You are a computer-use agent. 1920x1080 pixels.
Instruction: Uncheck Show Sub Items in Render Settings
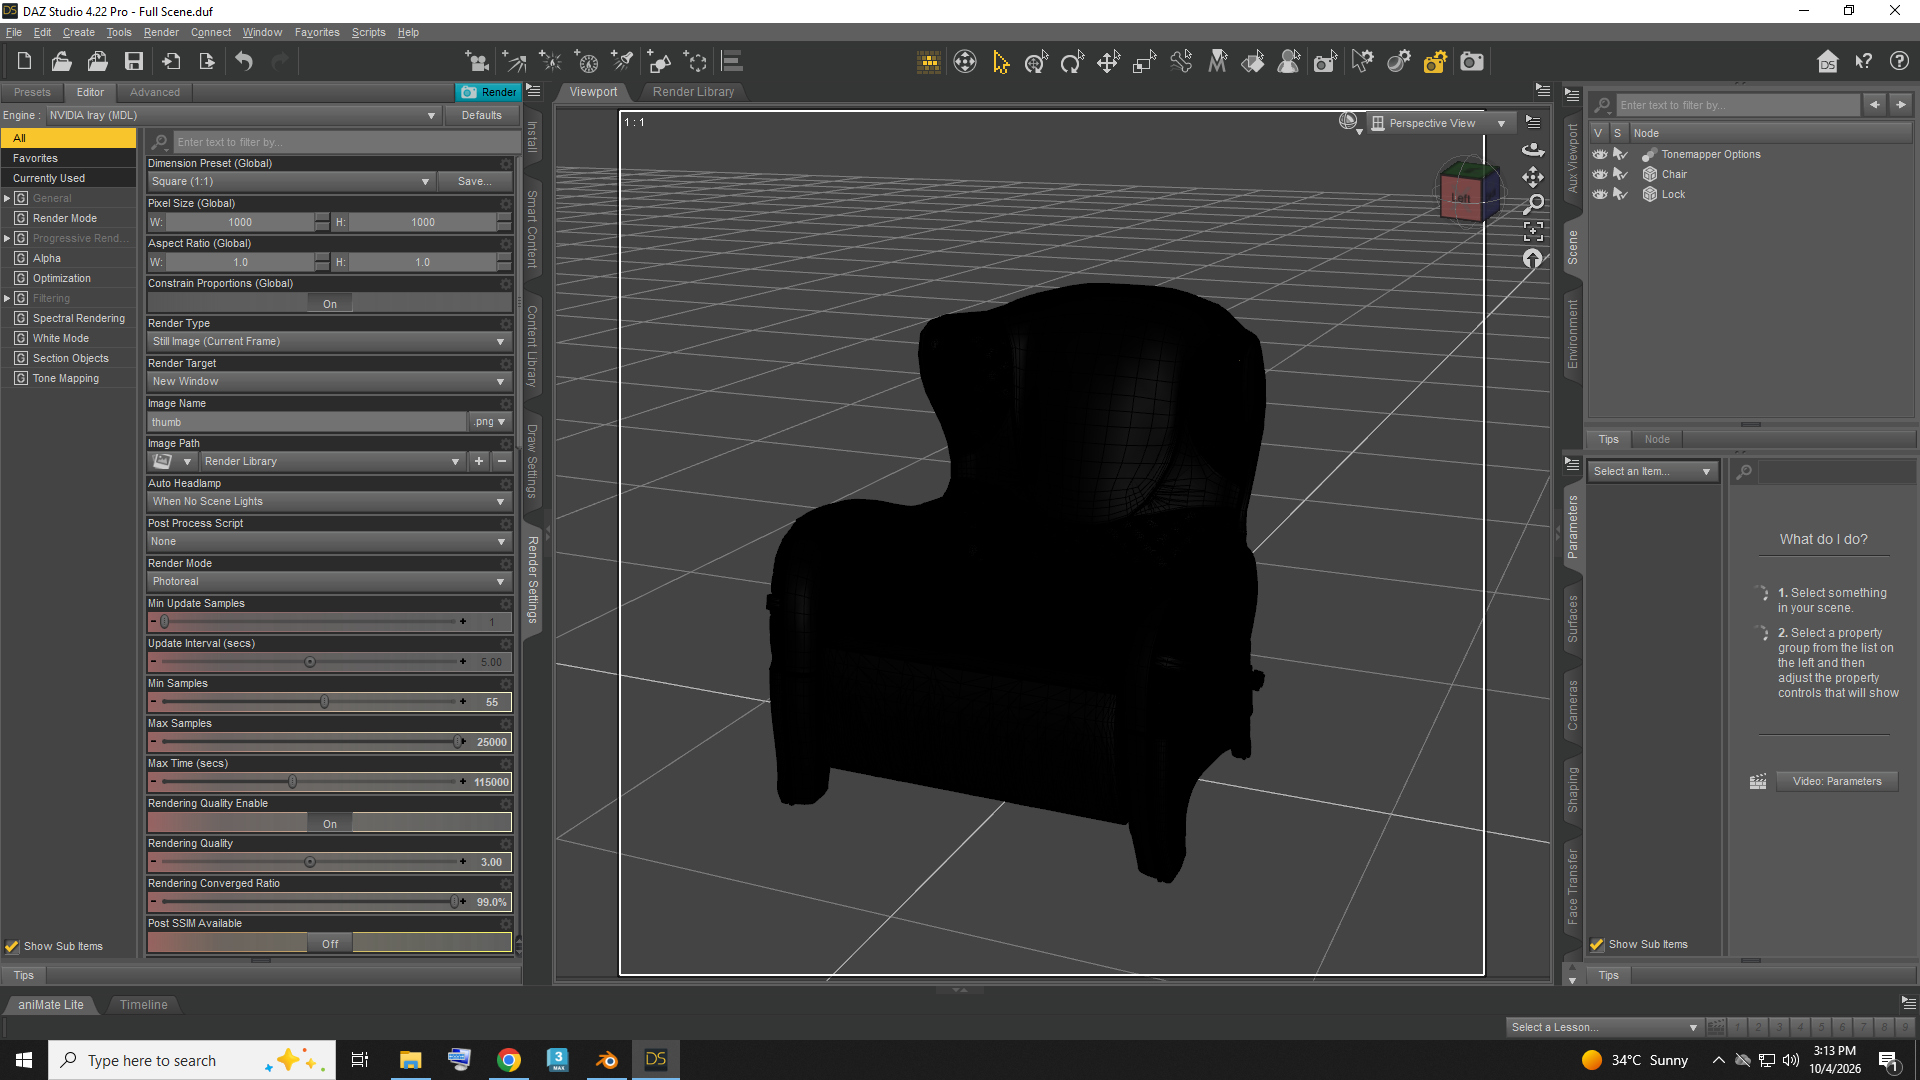(x=12, y=946)
